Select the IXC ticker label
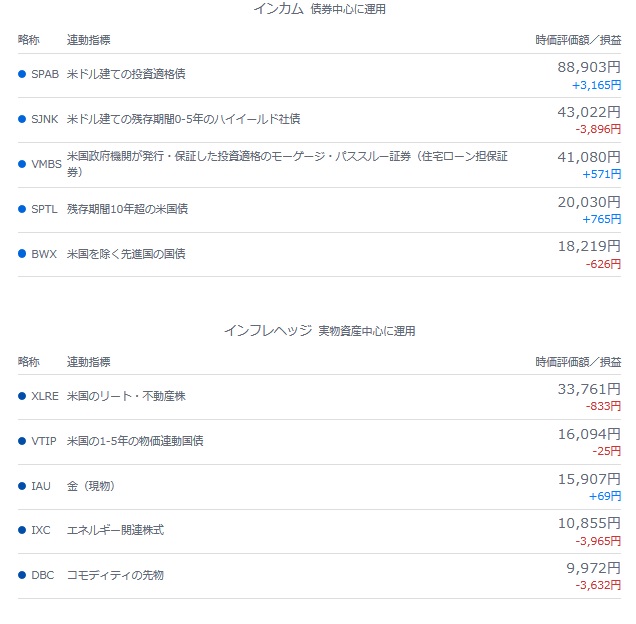This screenshot has width=636, height=624. [41, 531]
